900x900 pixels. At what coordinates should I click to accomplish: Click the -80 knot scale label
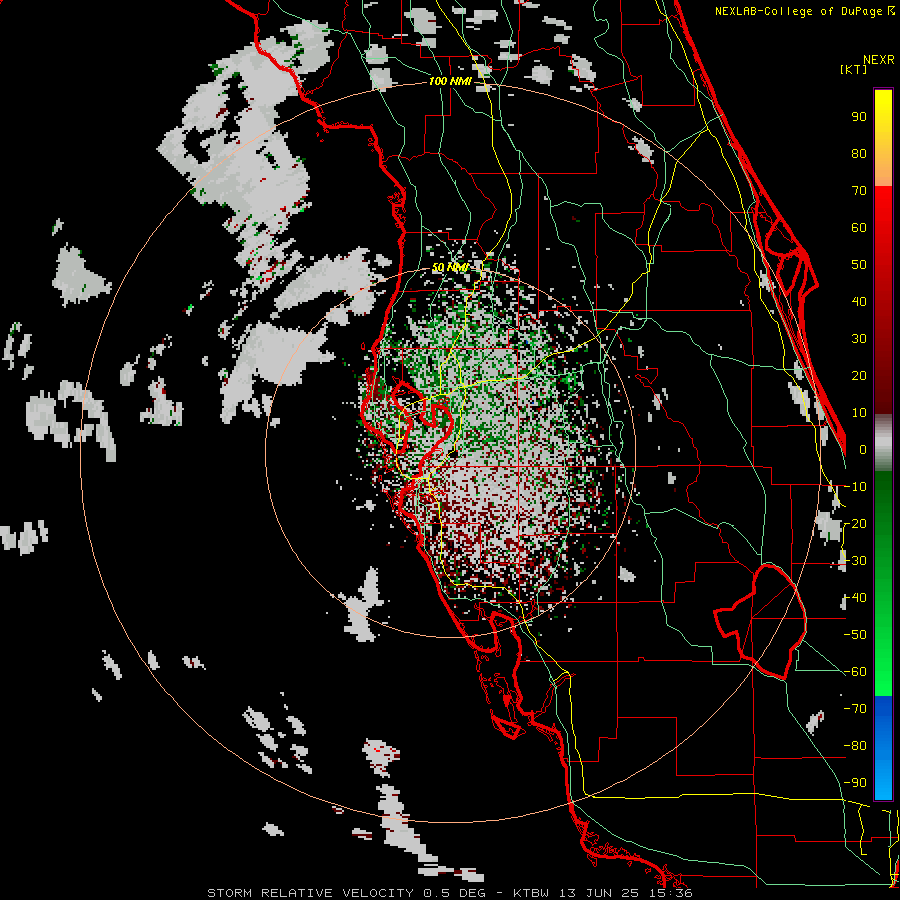coord(855,746)
